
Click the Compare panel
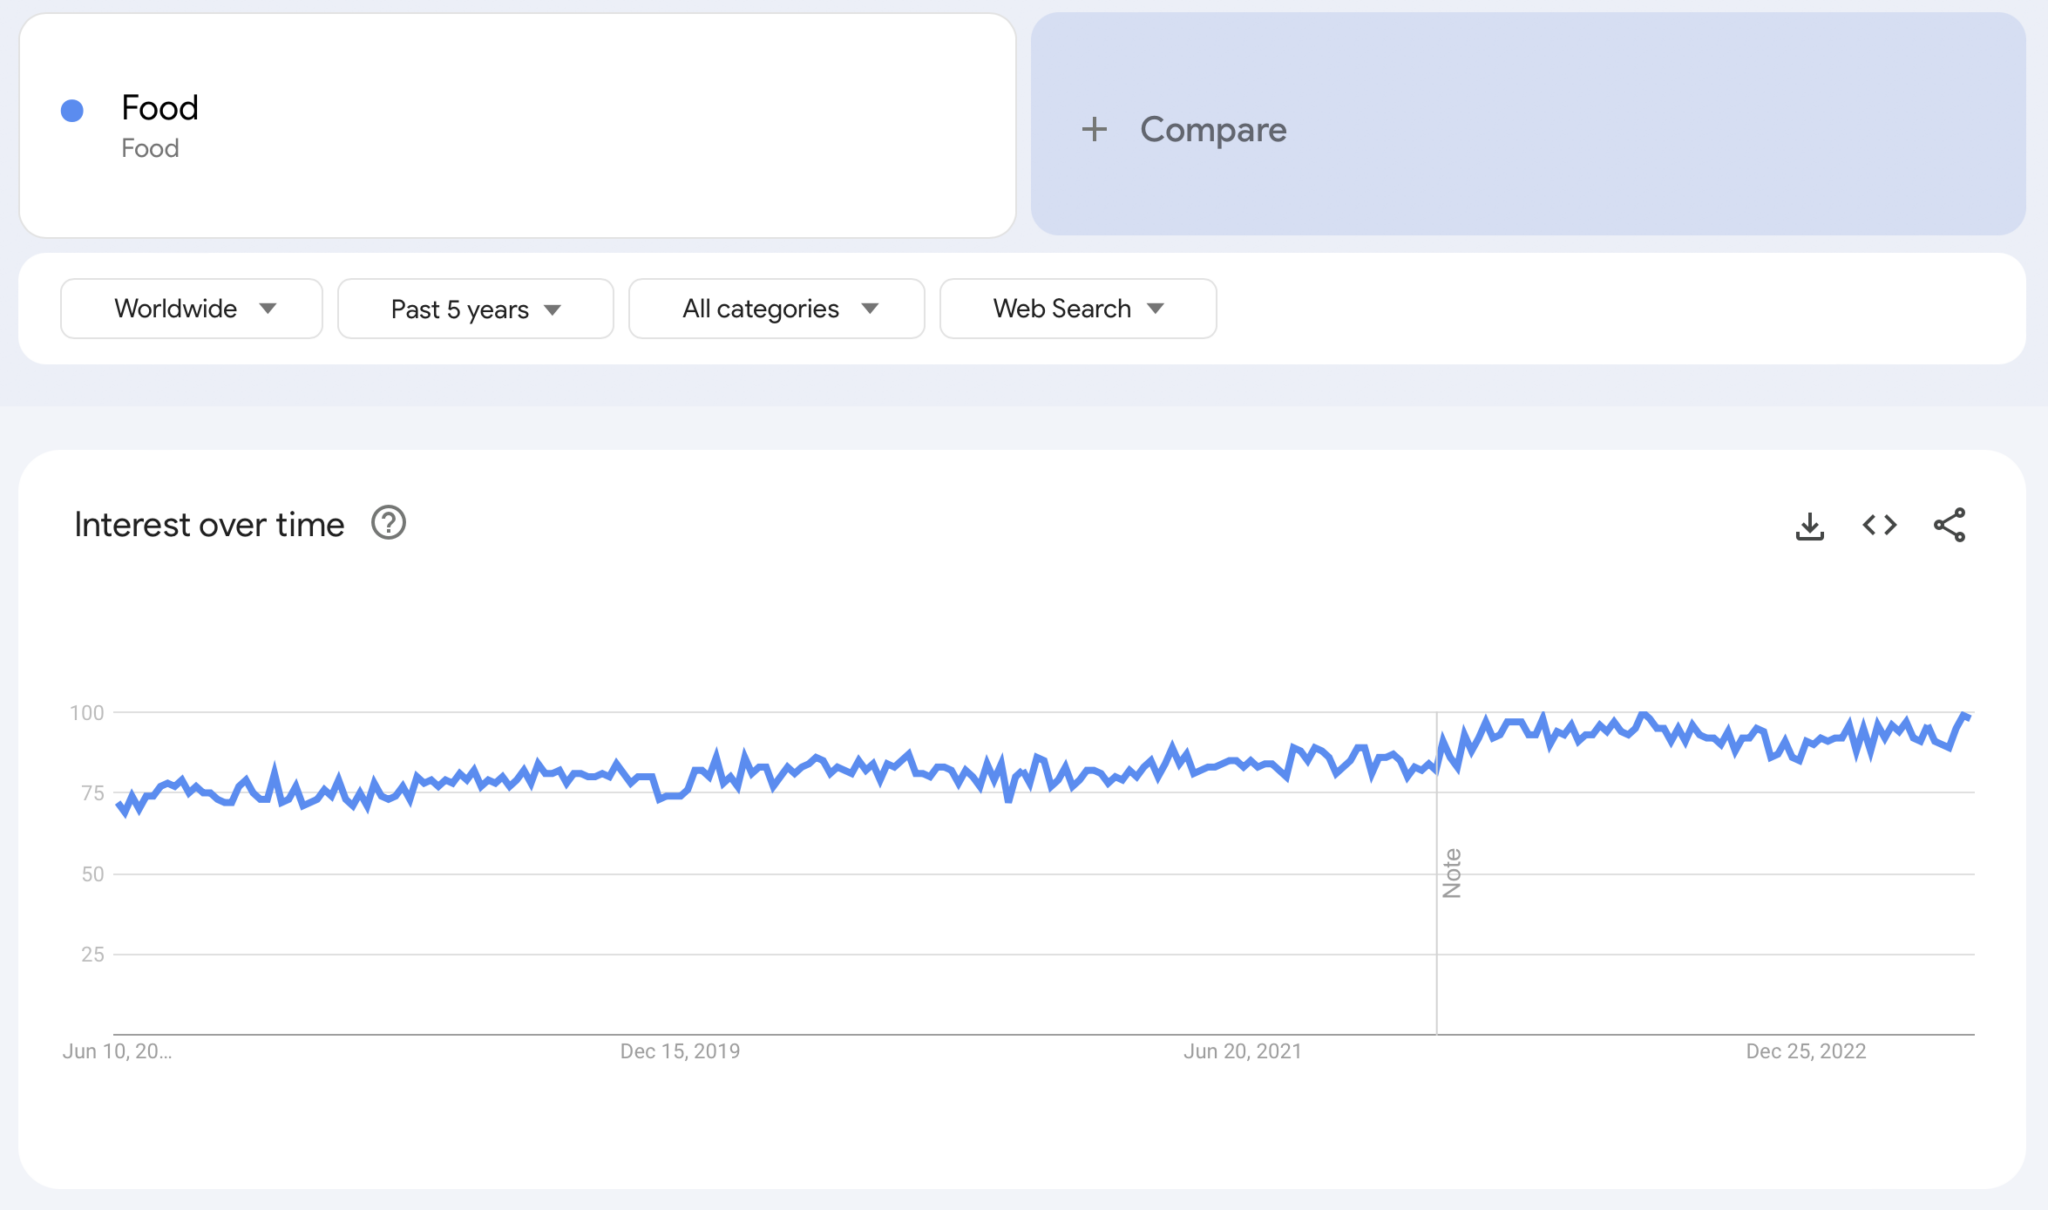pyautogui.click(x=1527, y=125)
